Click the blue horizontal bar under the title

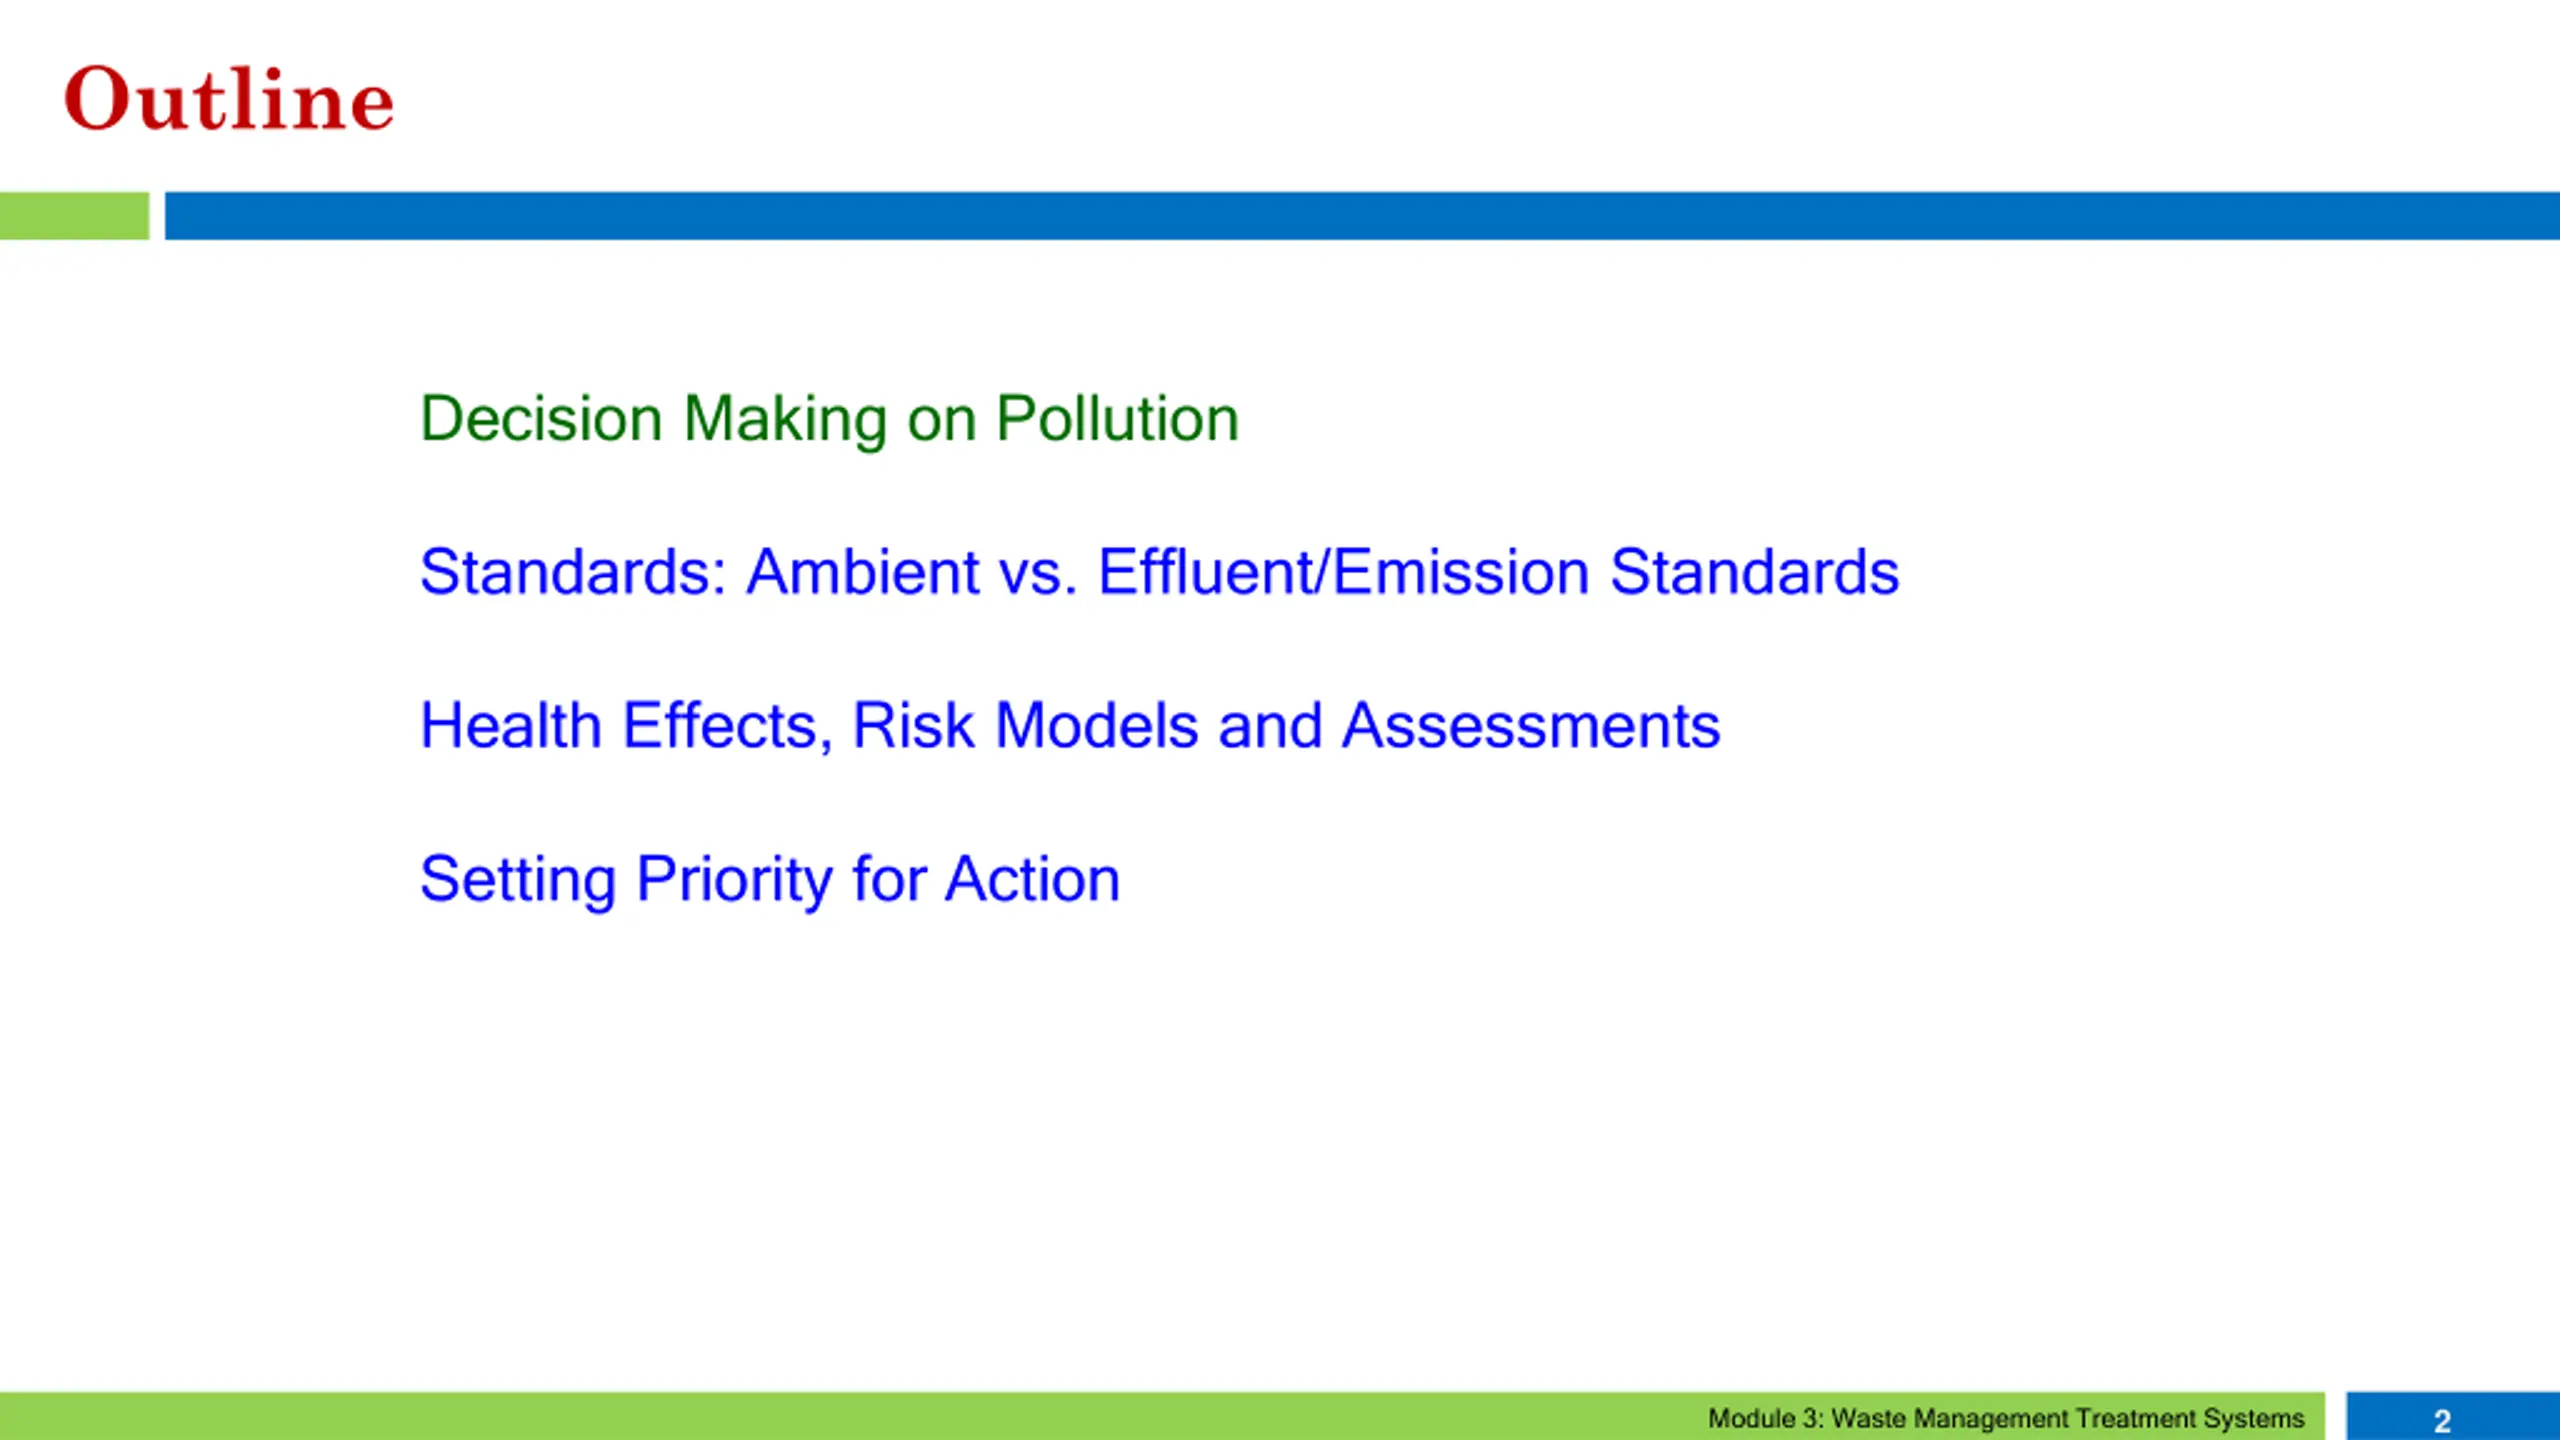tap(1362, 216)
